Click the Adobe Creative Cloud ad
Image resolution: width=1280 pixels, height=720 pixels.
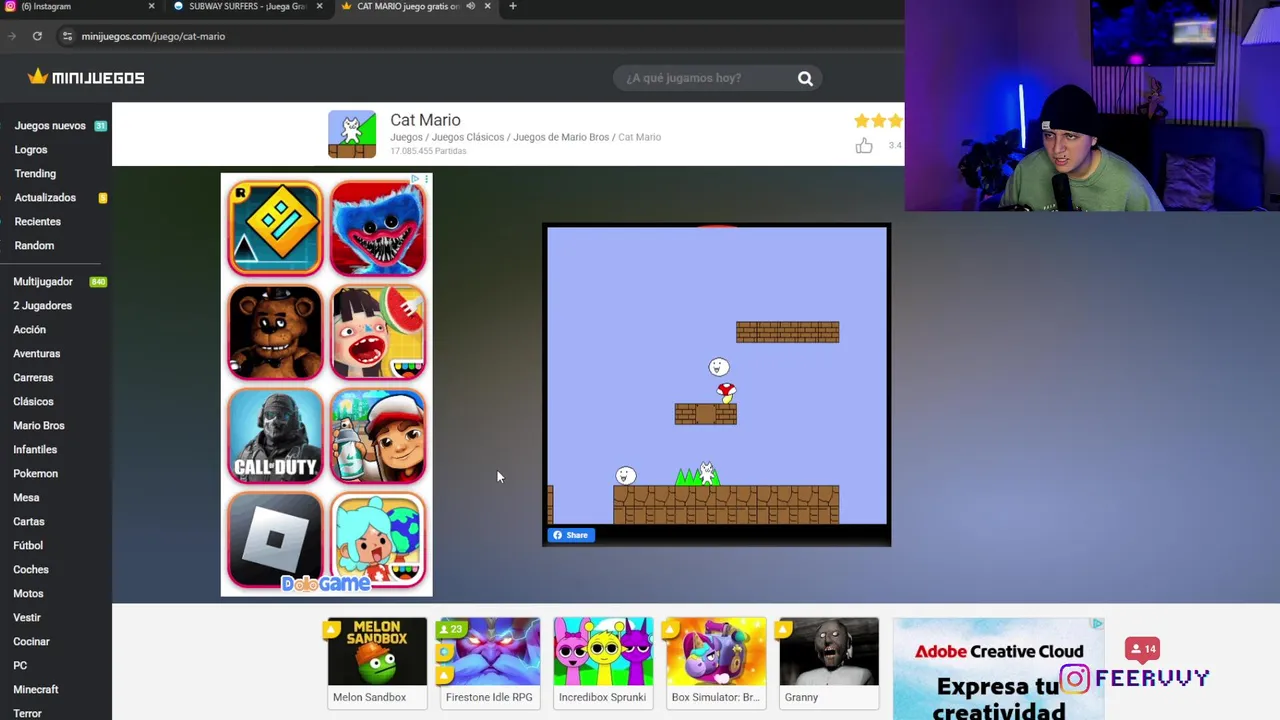pyautogui.click(x=998, y=668)
